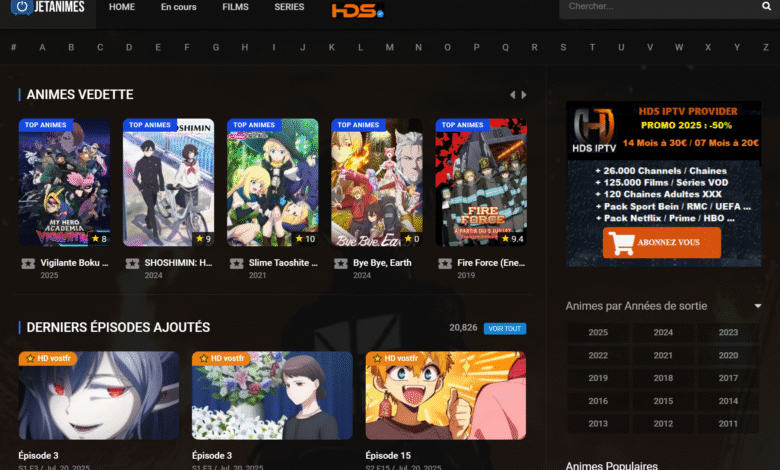The height and width of the screenshot is (470, 780).
Task: Select year 2017 in release years
Action: [x=728, y=378]
